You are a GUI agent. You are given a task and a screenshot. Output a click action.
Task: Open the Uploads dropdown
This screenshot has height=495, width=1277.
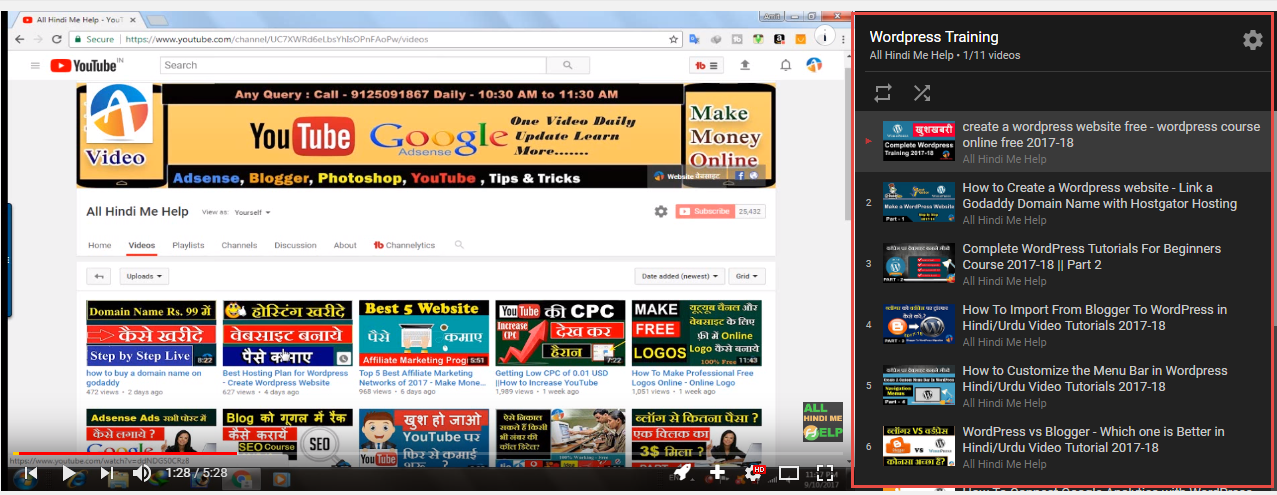click(144, 276)
